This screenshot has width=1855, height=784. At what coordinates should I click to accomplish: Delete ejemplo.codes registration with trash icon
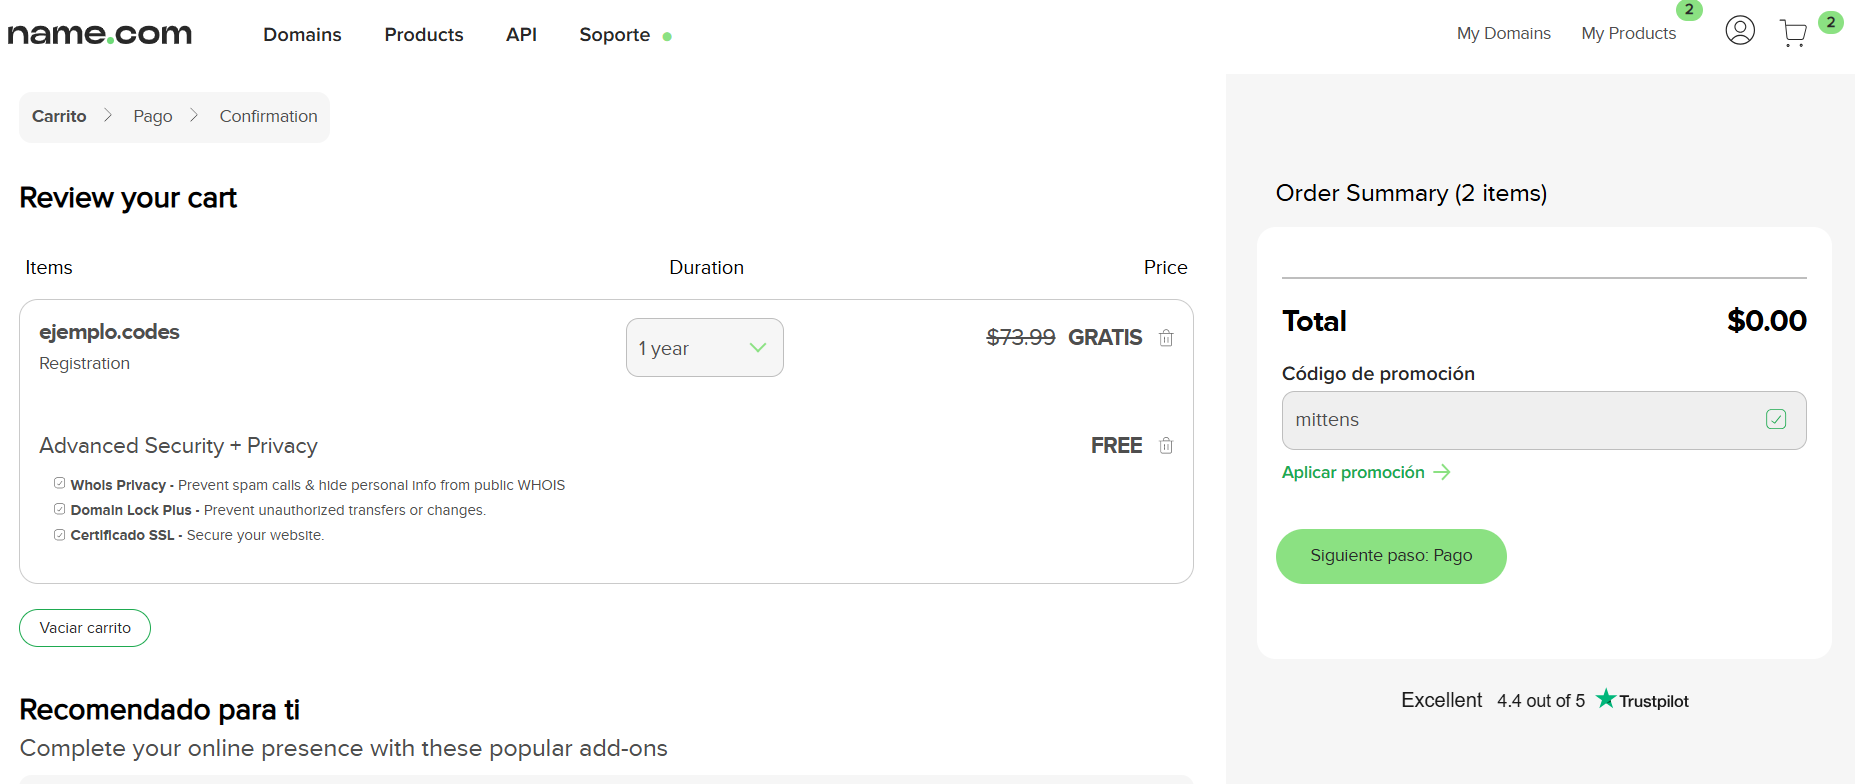(1166, 338)
